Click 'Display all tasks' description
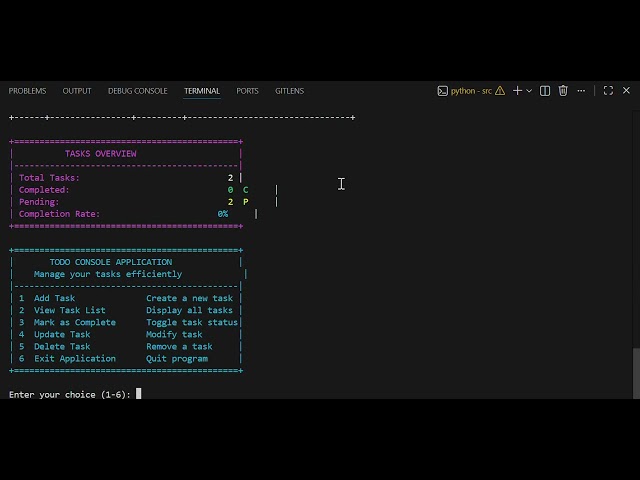 (189, 310)
